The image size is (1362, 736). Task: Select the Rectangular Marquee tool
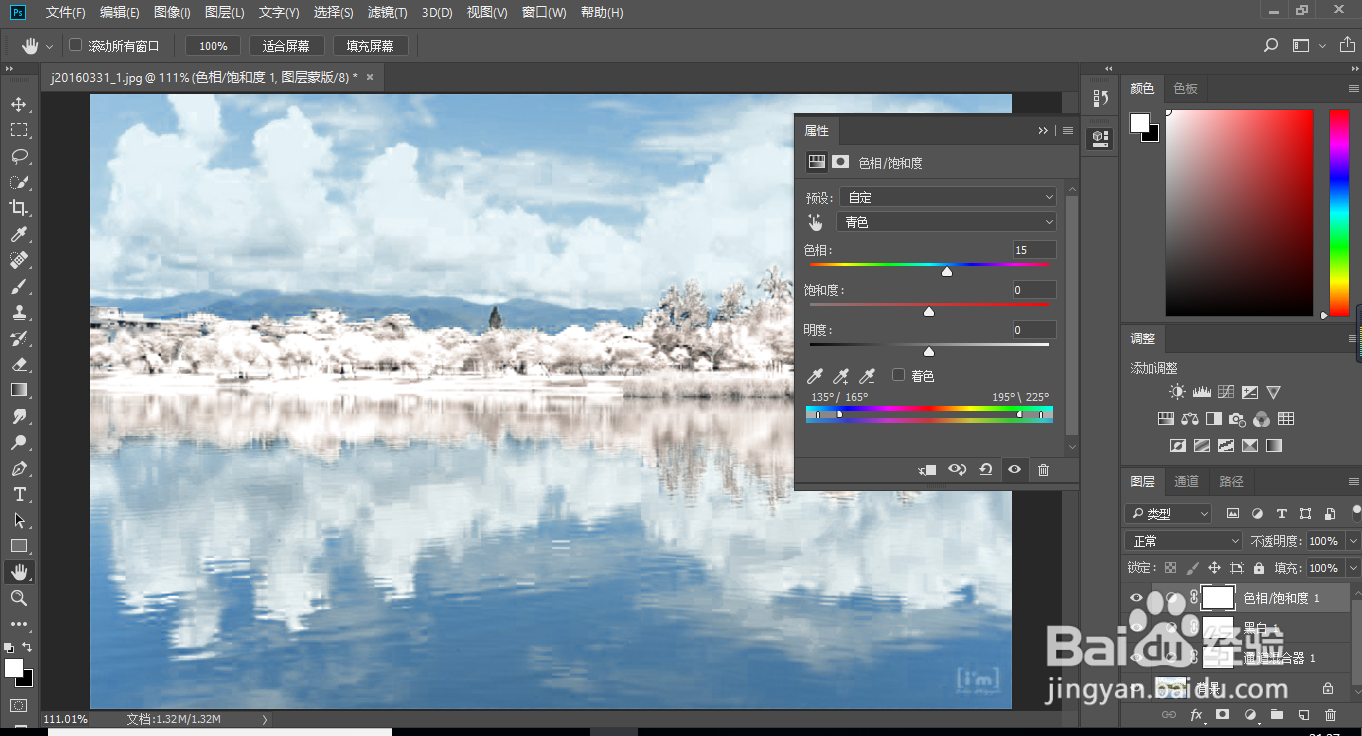coord(19,130)
